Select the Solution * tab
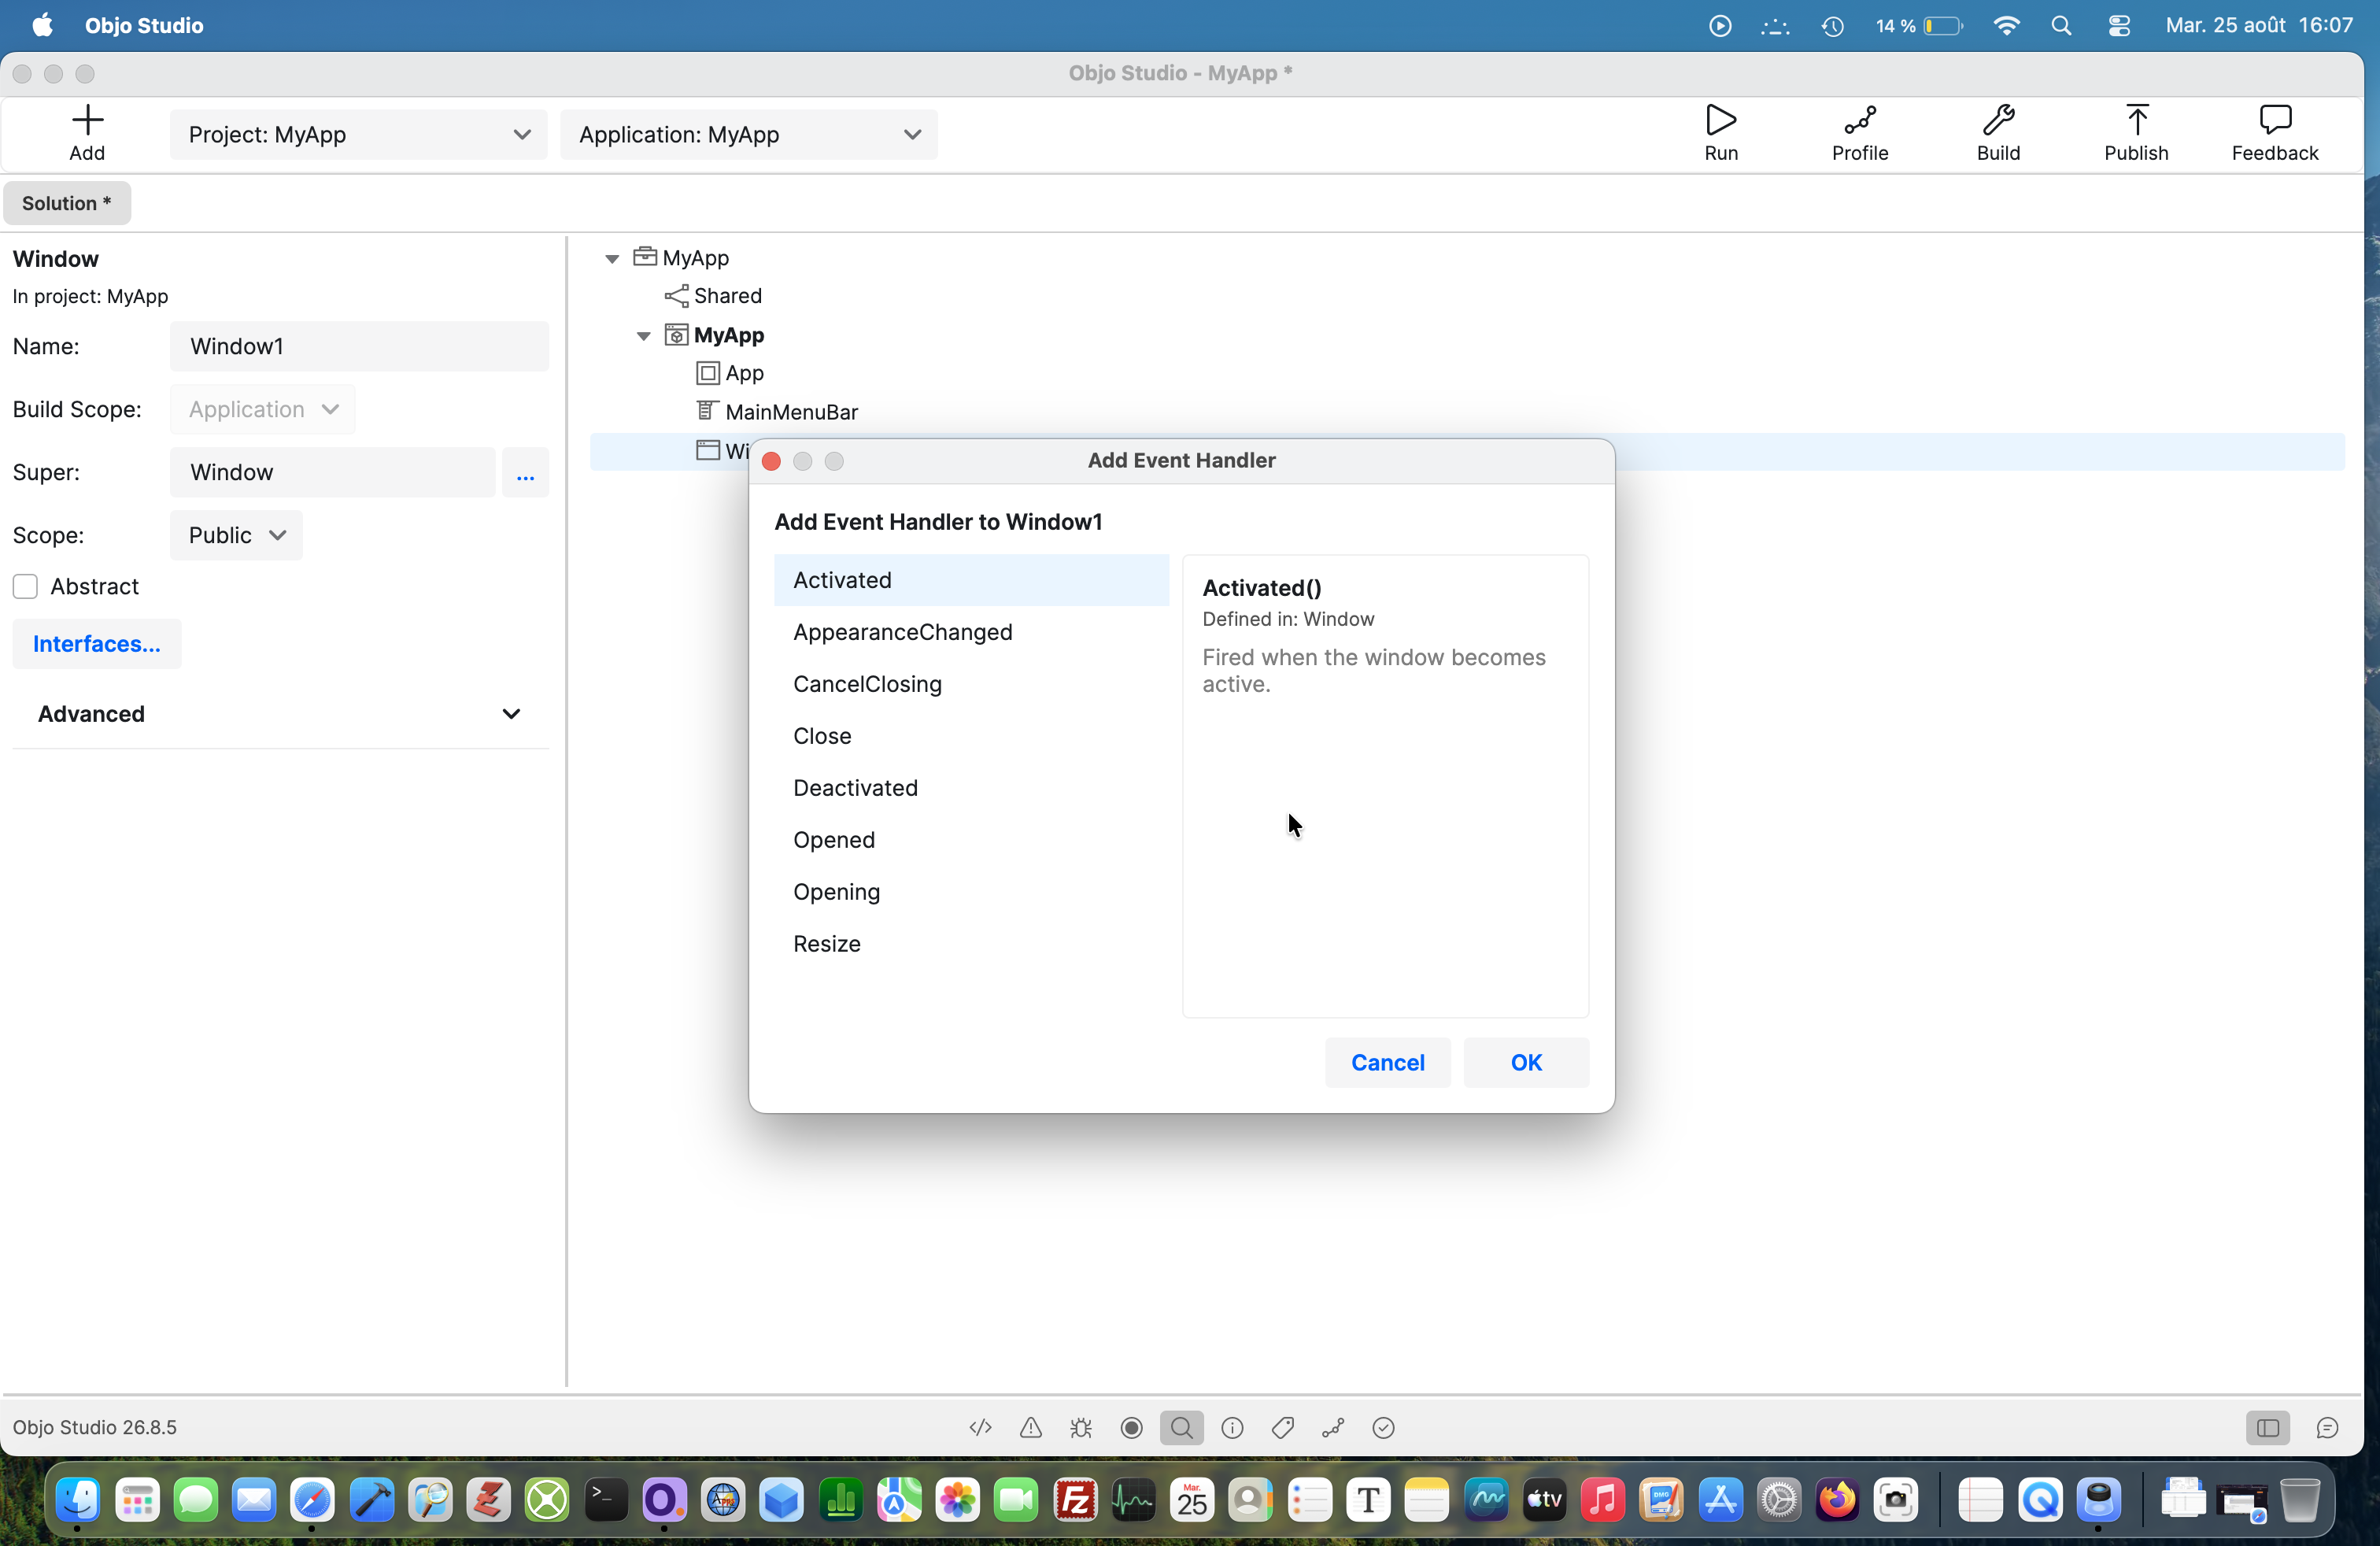2380x1546 pixels. [x=67, y=203]
